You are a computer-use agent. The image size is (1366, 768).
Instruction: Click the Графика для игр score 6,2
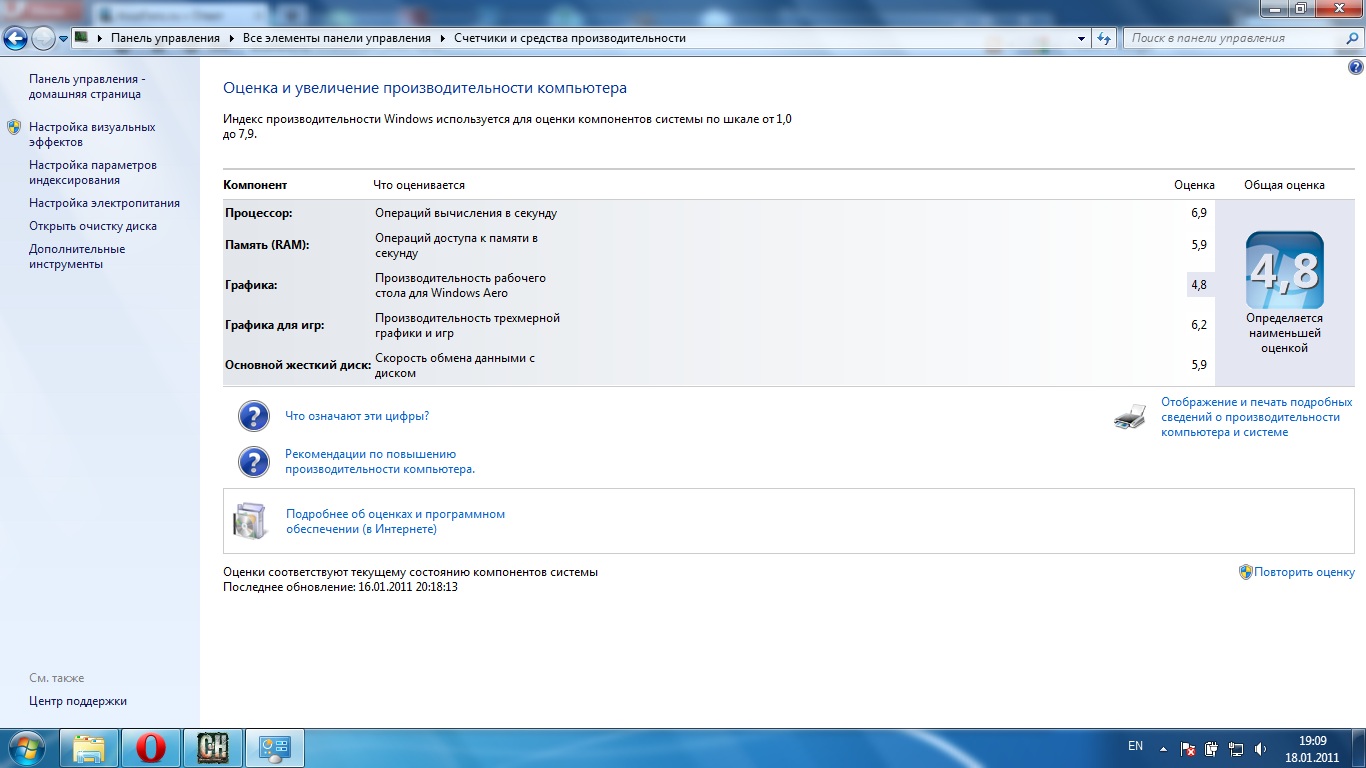pos(1199,325)
